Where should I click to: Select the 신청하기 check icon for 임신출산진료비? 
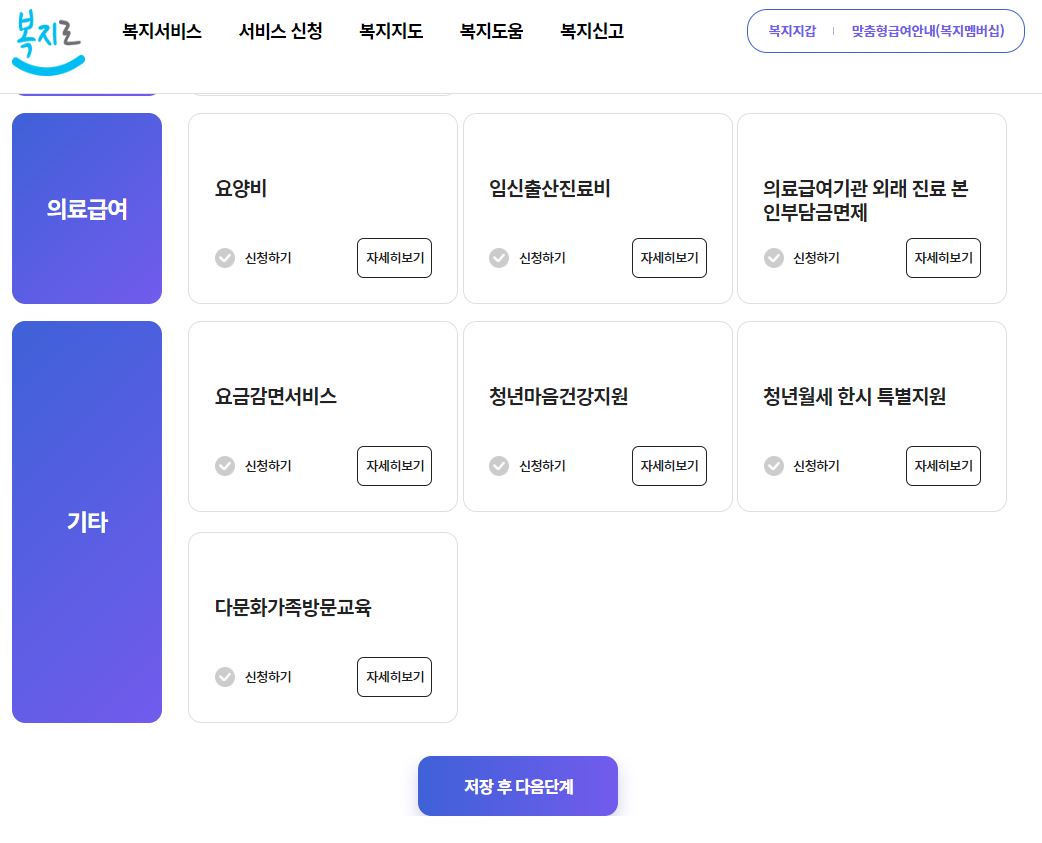(499, 257)
